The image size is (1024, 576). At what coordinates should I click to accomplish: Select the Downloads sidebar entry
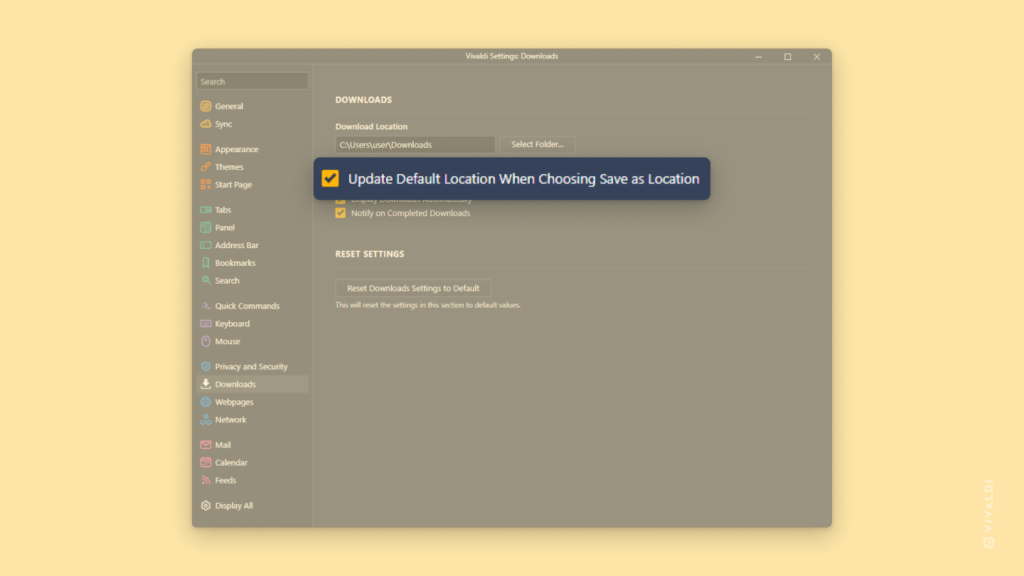(252, 384)
